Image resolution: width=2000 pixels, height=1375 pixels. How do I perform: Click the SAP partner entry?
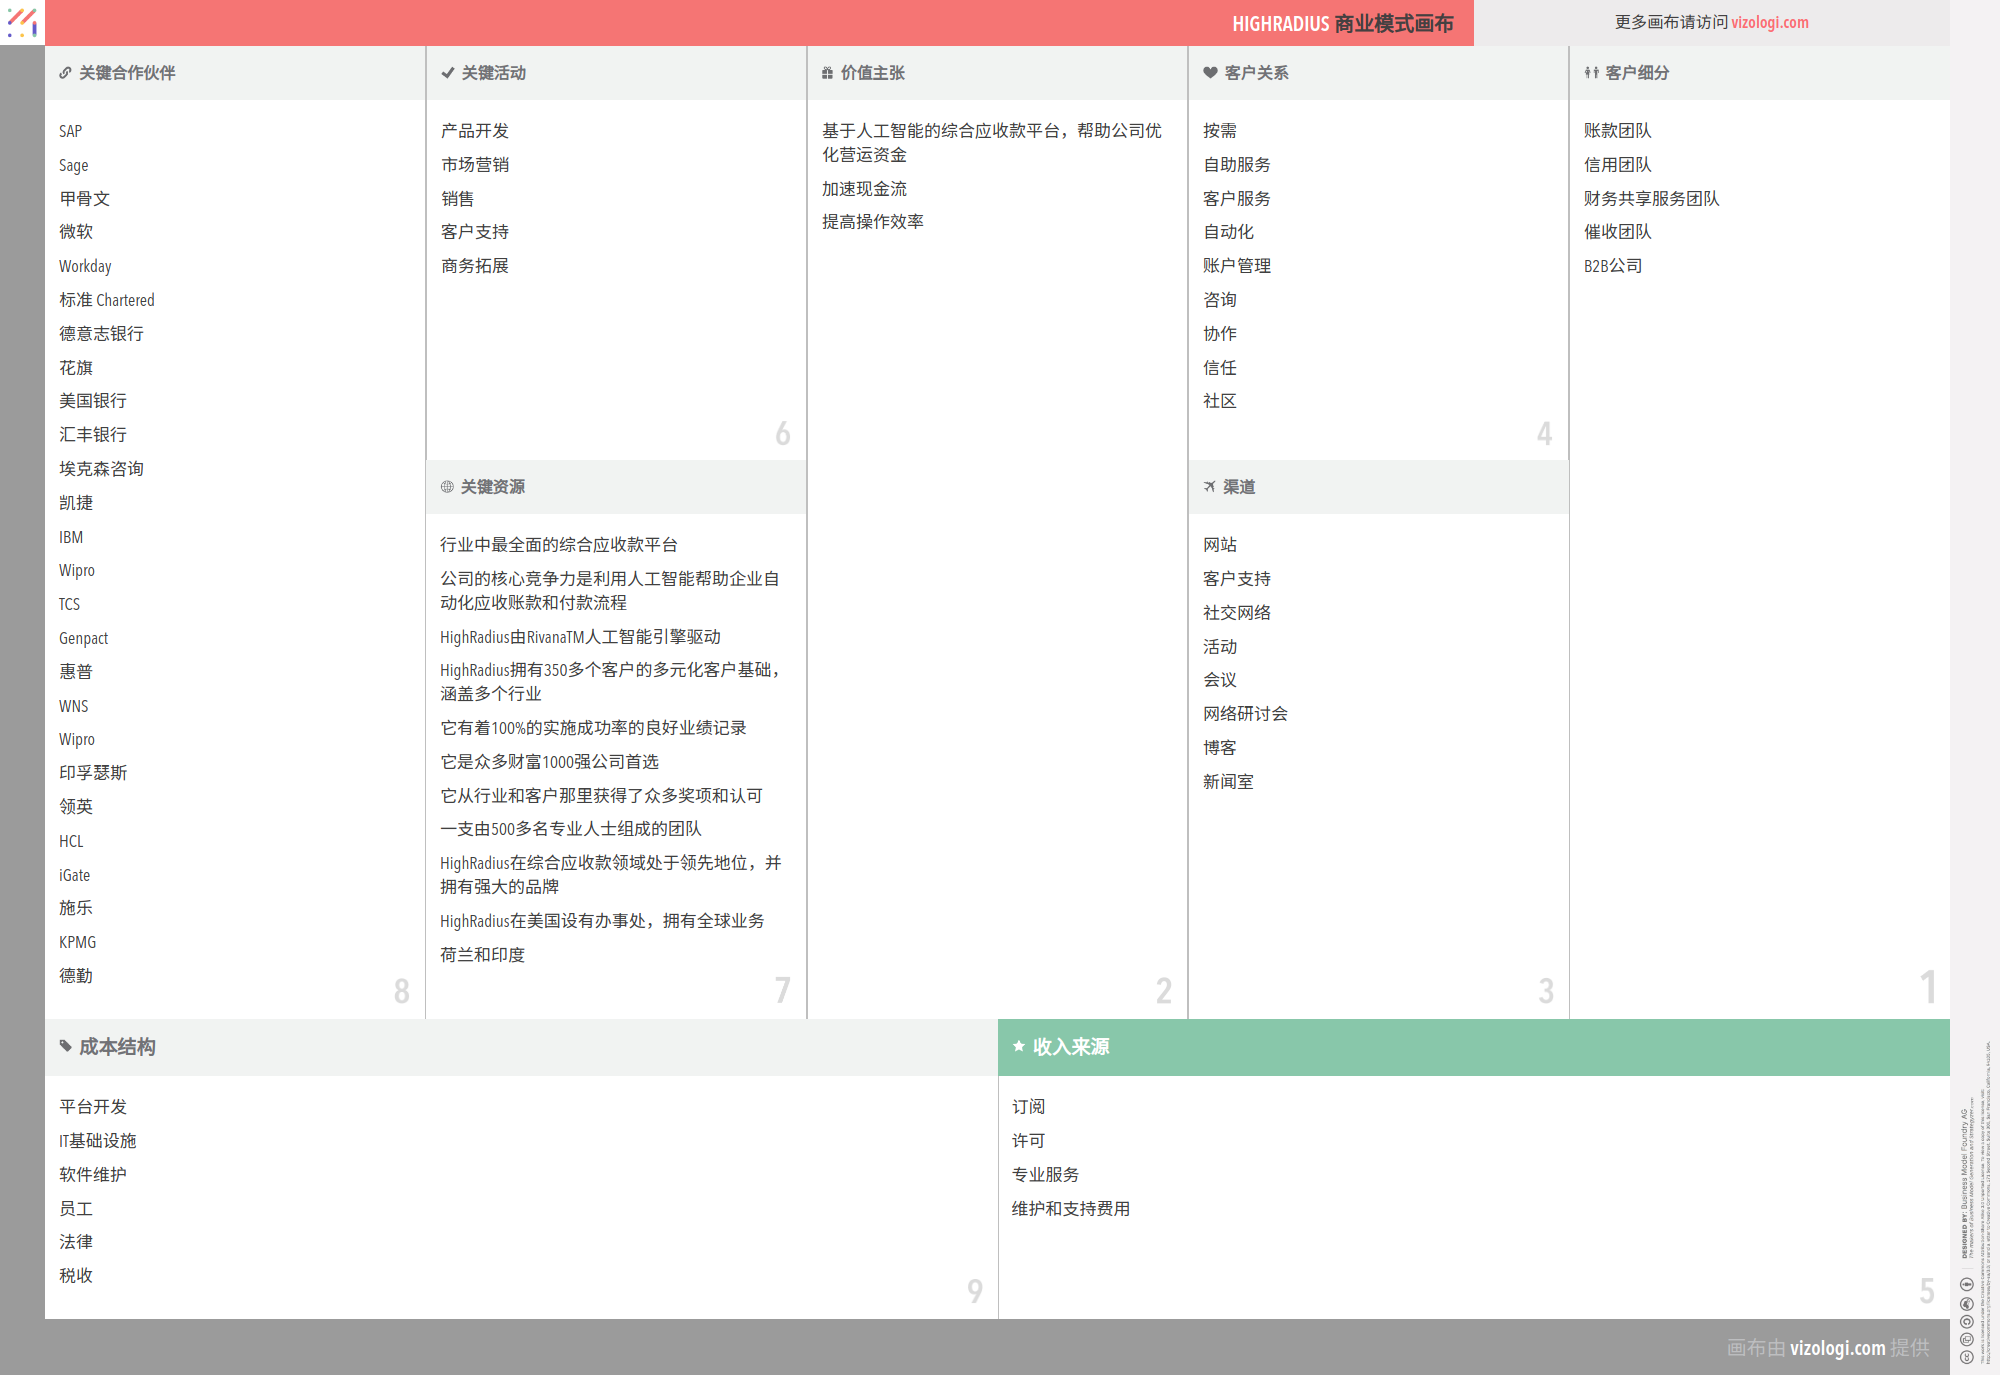pos(70,131)
